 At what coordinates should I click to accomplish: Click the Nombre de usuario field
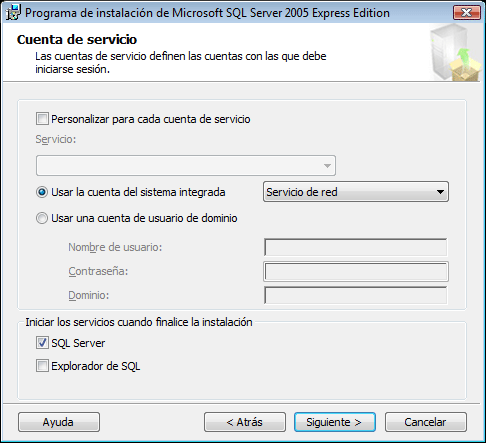(356, 247)
